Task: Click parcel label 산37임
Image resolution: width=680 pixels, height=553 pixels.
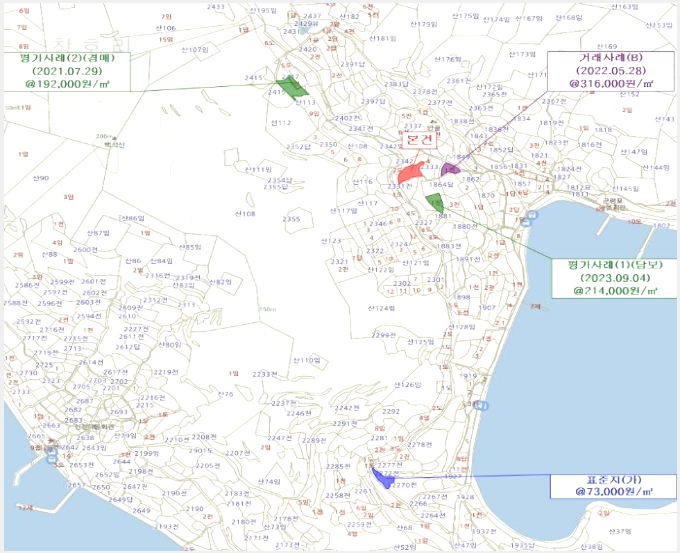Action: (x=620, y=531)
